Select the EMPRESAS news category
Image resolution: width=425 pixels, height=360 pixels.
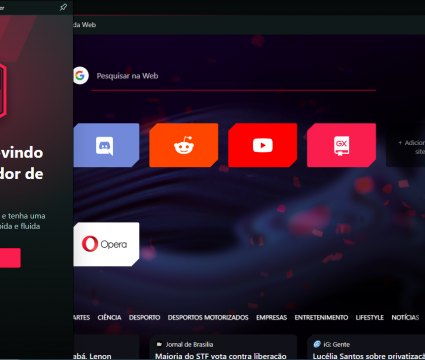(x=271, y=317)
